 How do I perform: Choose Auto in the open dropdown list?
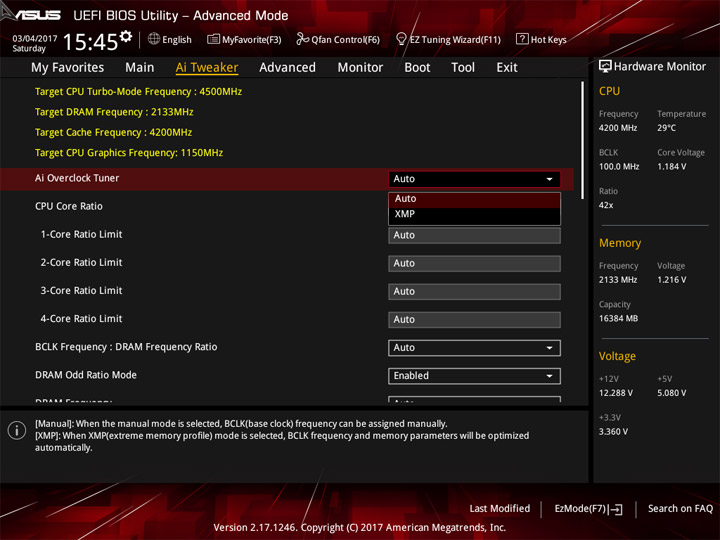pos(474,199)
